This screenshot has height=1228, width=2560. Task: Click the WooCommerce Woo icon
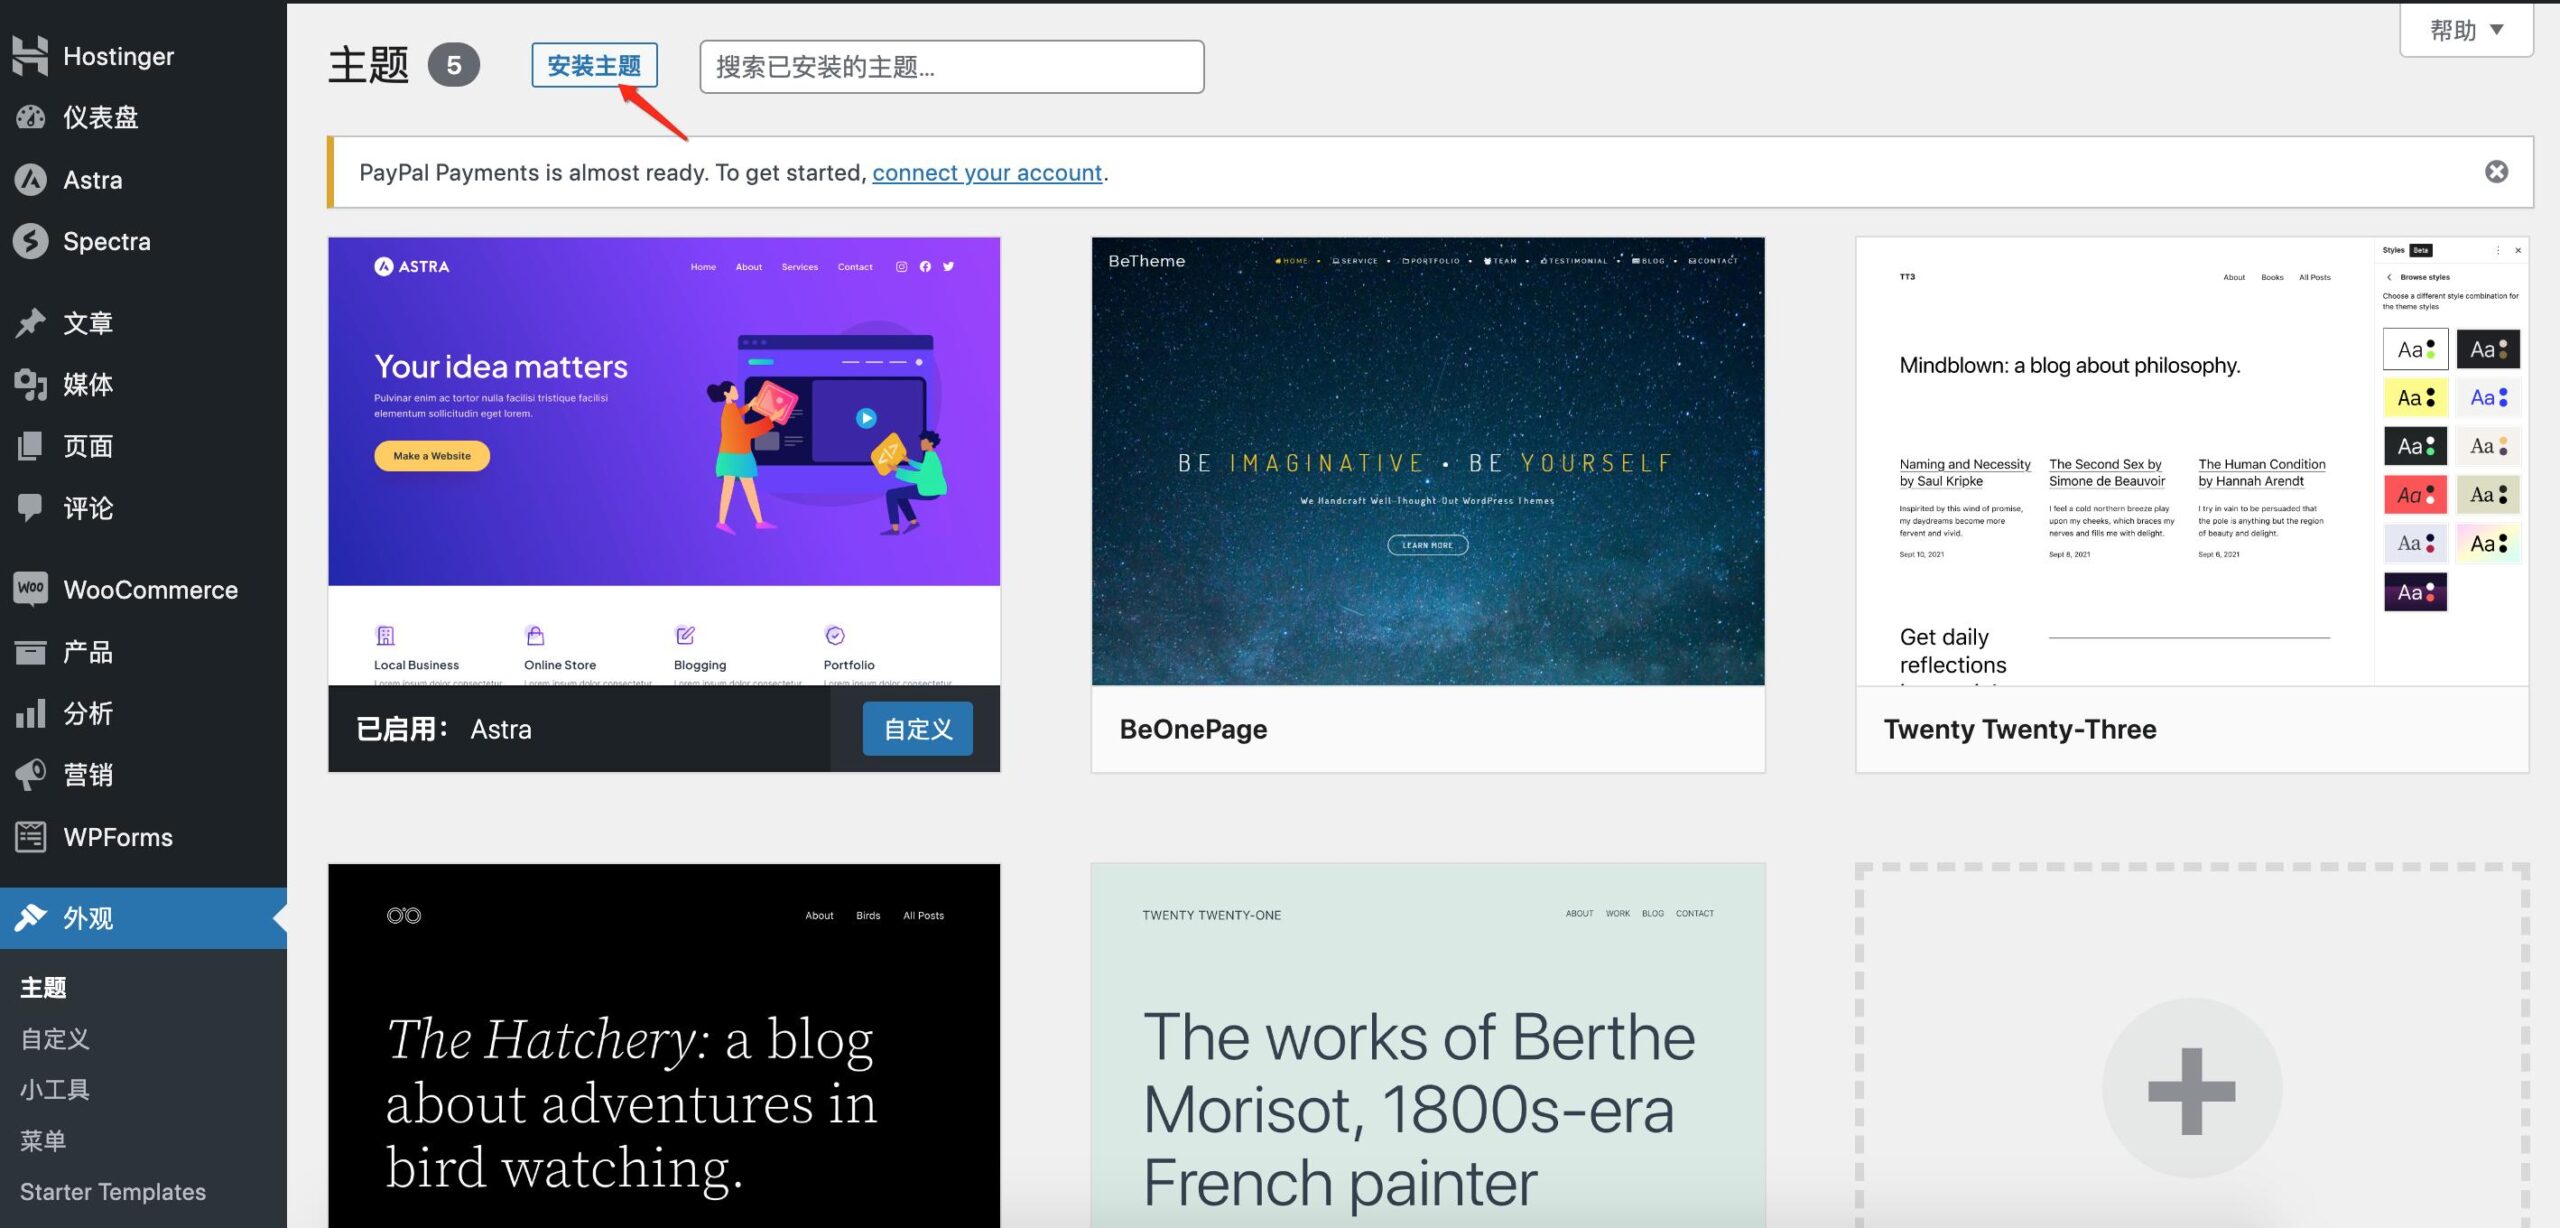point(30,589)
